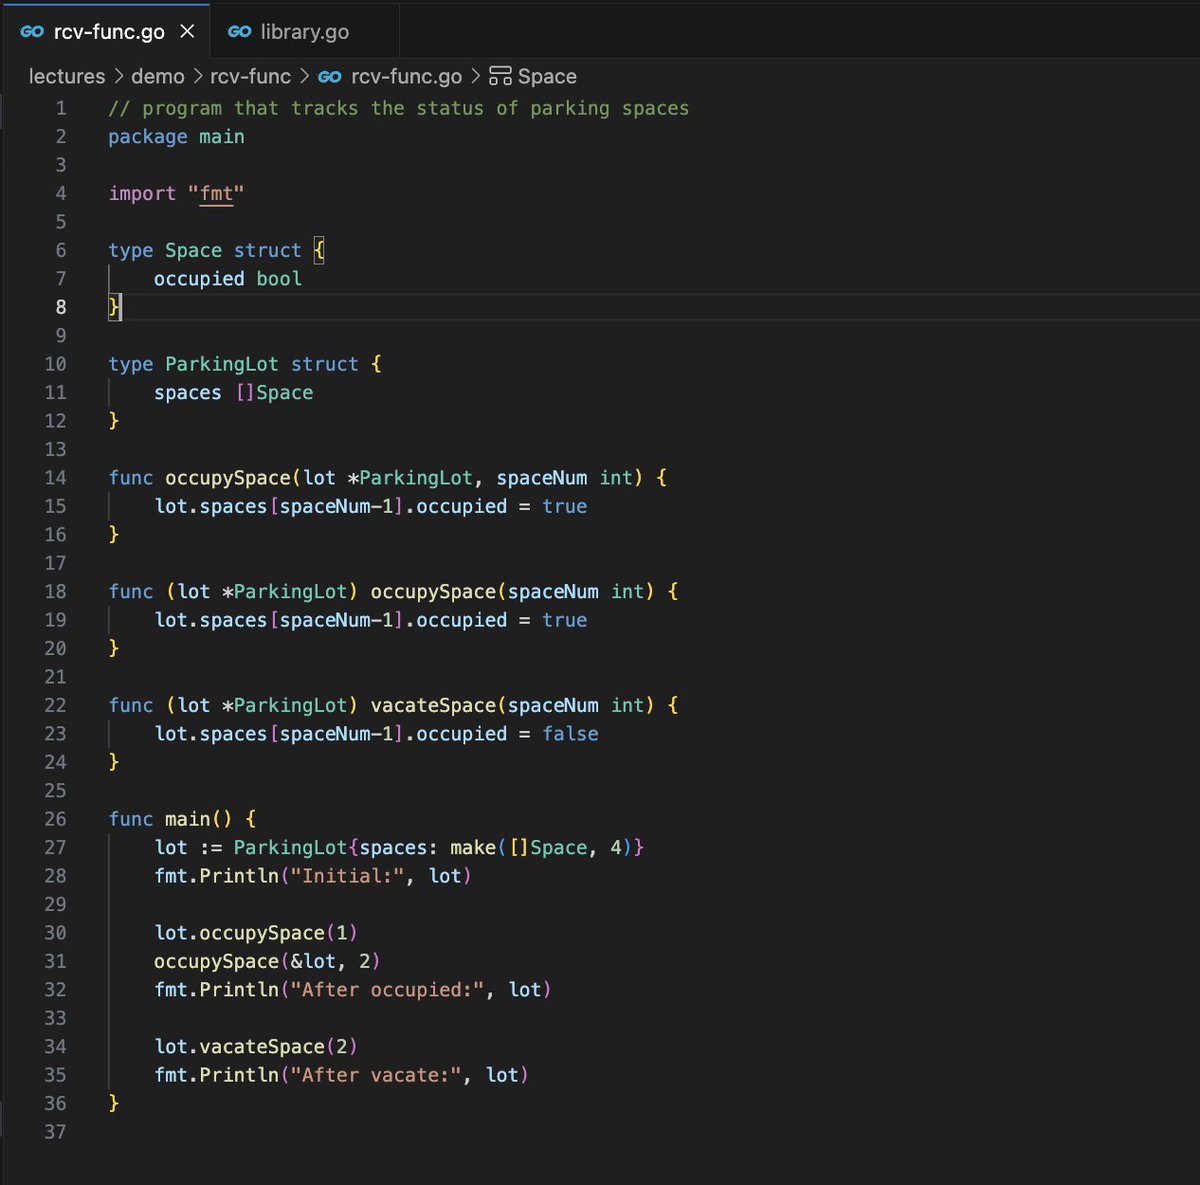Click the closing brace on line 8

(x=114, y=307)
